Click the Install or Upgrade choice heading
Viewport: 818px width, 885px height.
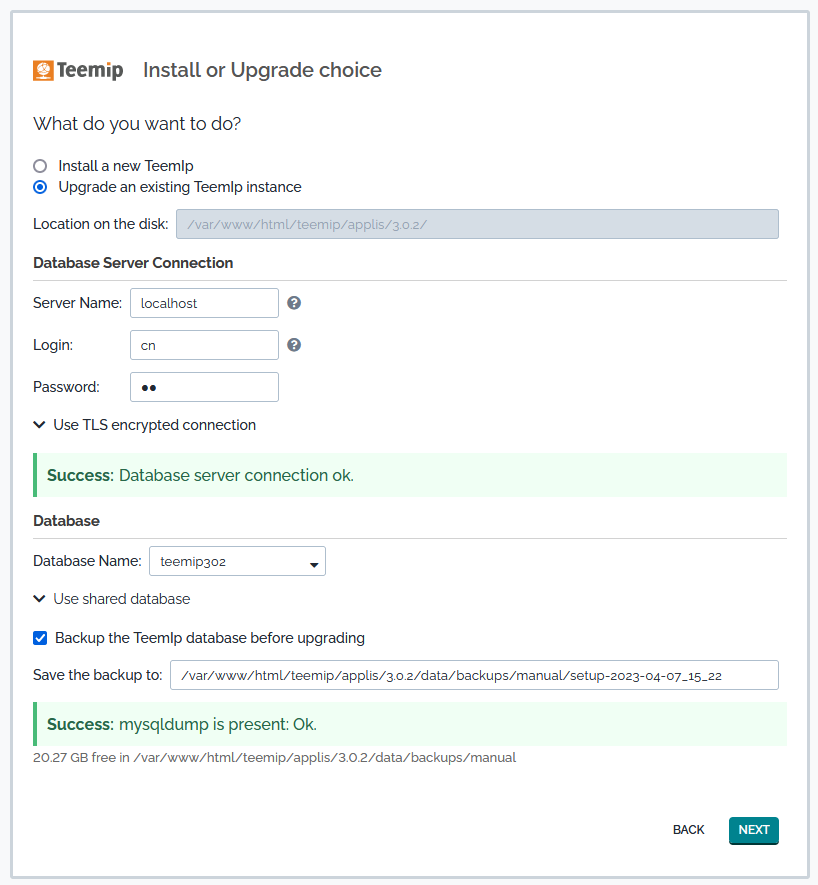(x=262, y=70)
